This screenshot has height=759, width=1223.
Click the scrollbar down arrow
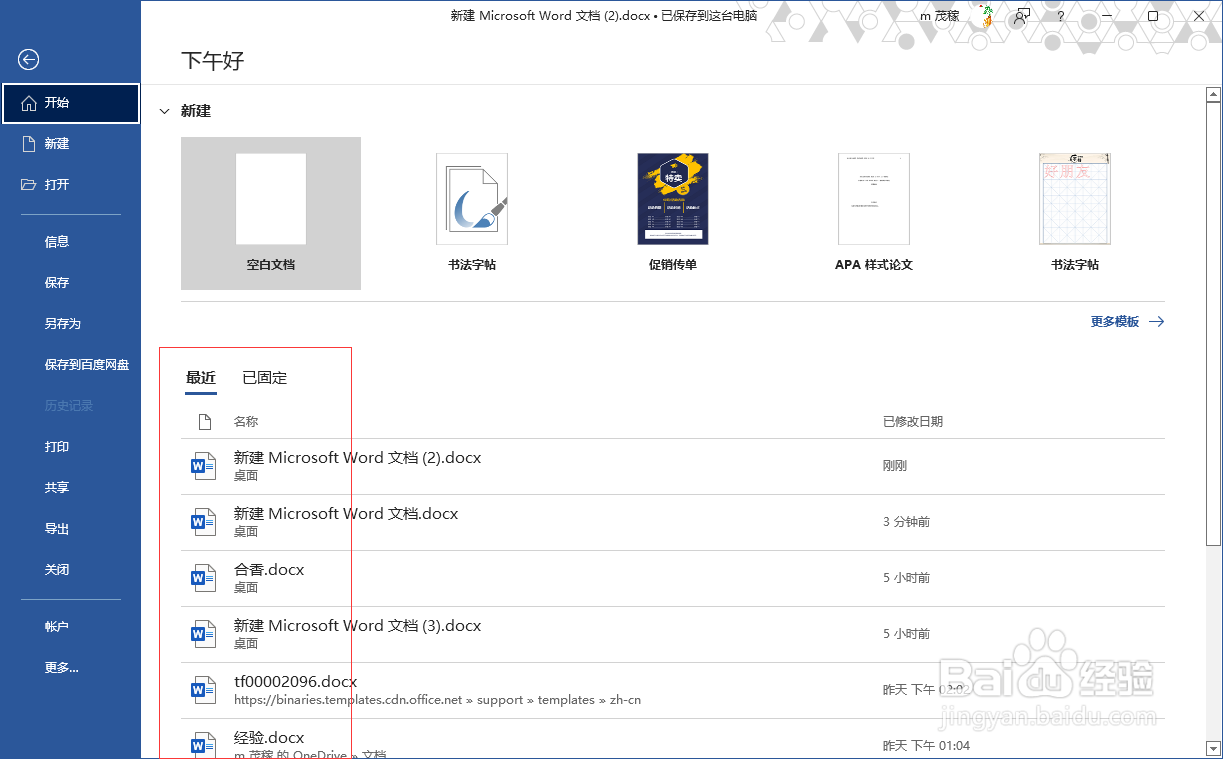point(1214,747)
